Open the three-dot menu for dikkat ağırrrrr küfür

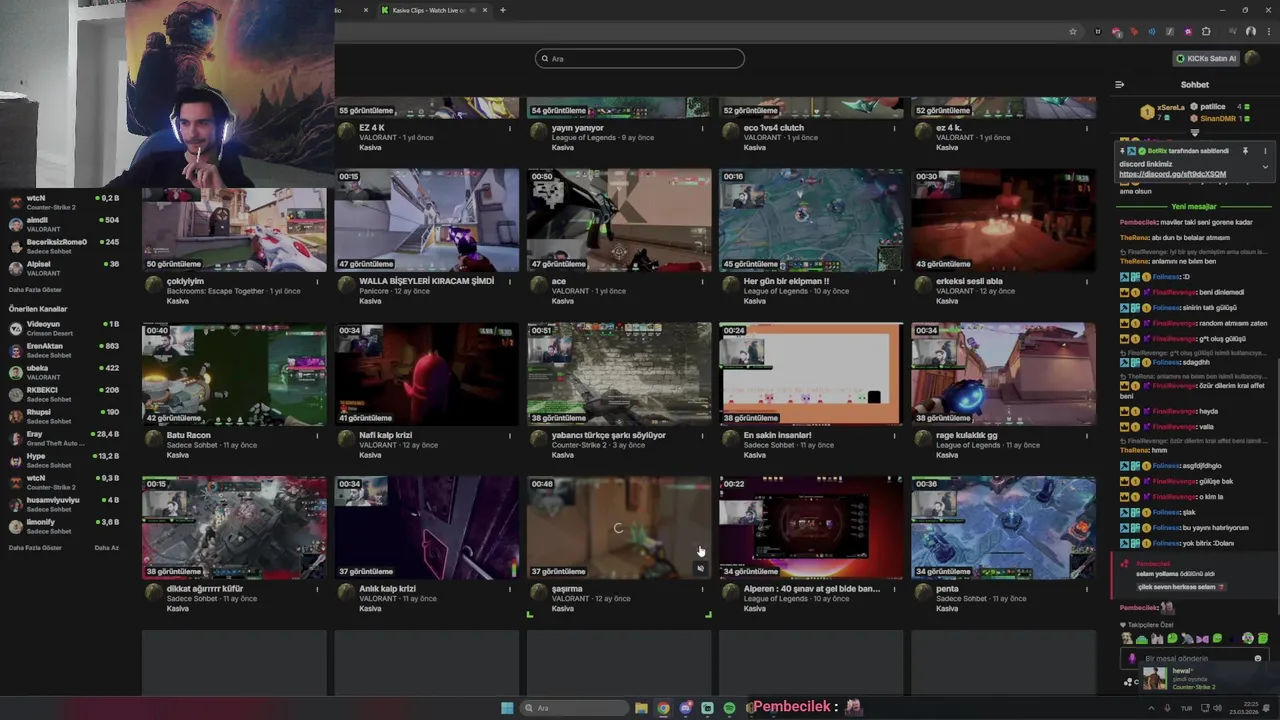(x=318, y=590)
